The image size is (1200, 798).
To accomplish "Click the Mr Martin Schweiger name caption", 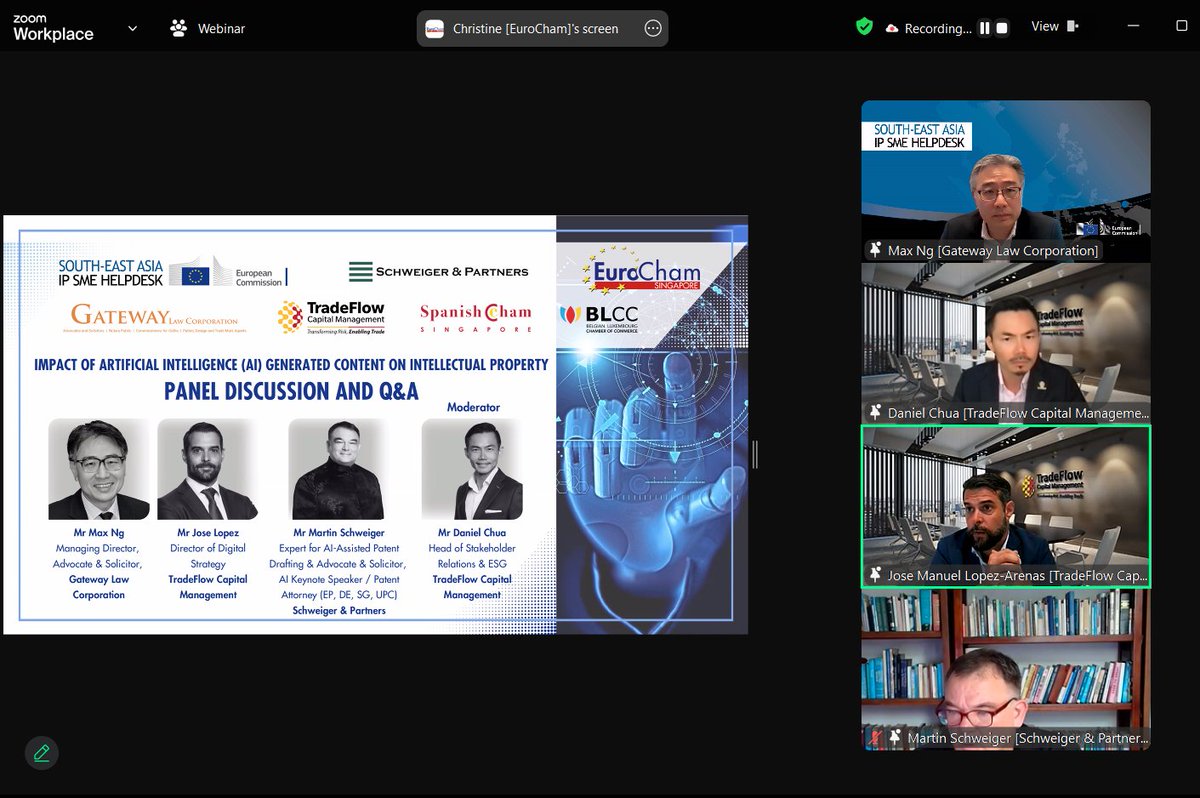I will tap(339, 533).
